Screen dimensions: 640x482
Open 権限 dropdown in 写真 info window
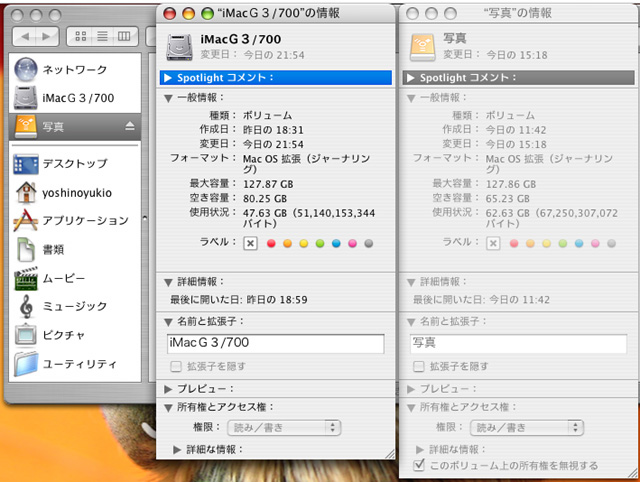tap(527, 428)
